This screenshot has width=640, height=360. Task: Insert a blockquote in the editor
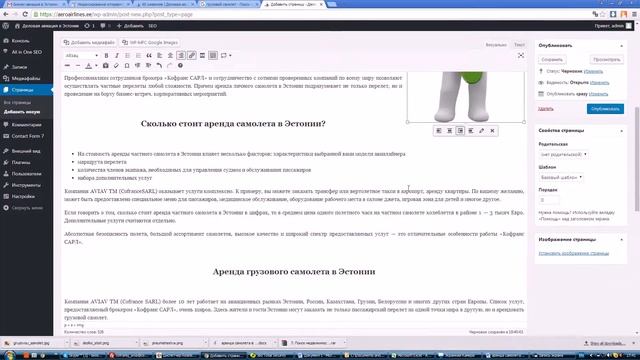click(x=149, y=56)
